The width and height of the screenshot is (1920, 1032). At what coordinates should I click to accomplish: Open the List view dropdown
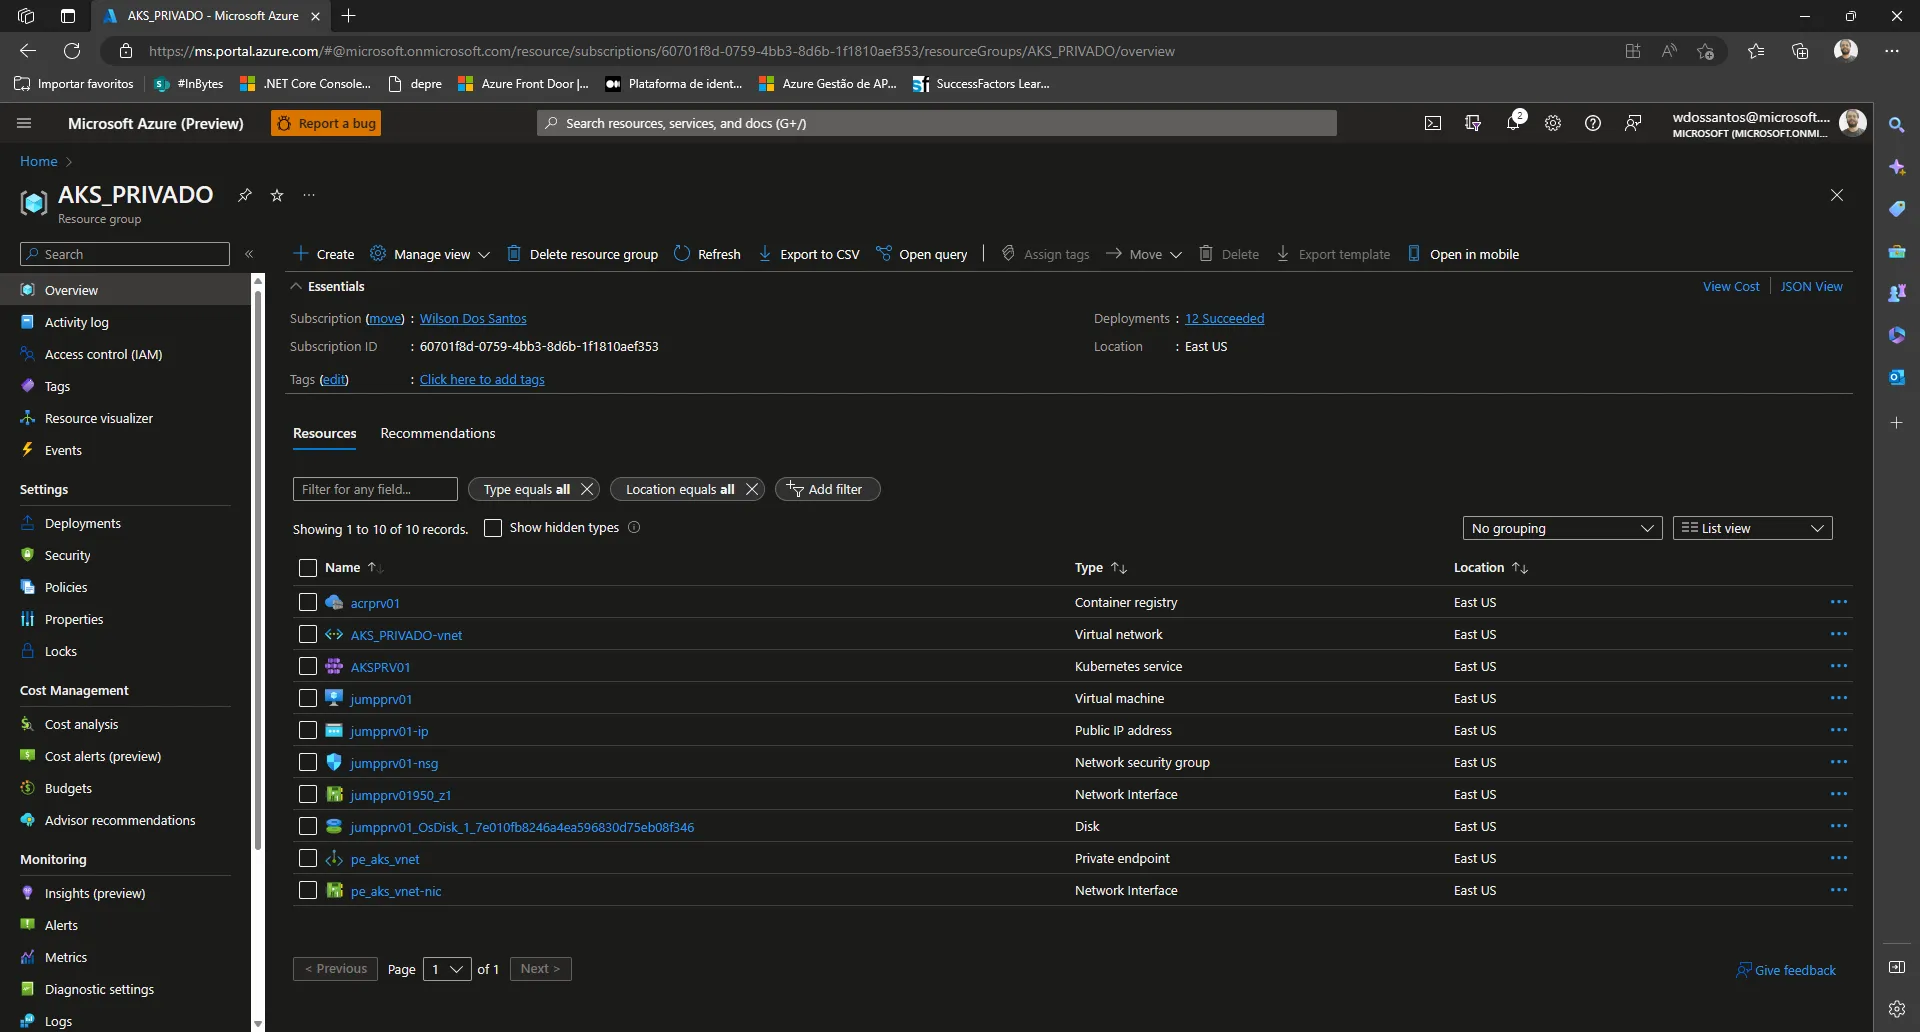[1752, 528]
